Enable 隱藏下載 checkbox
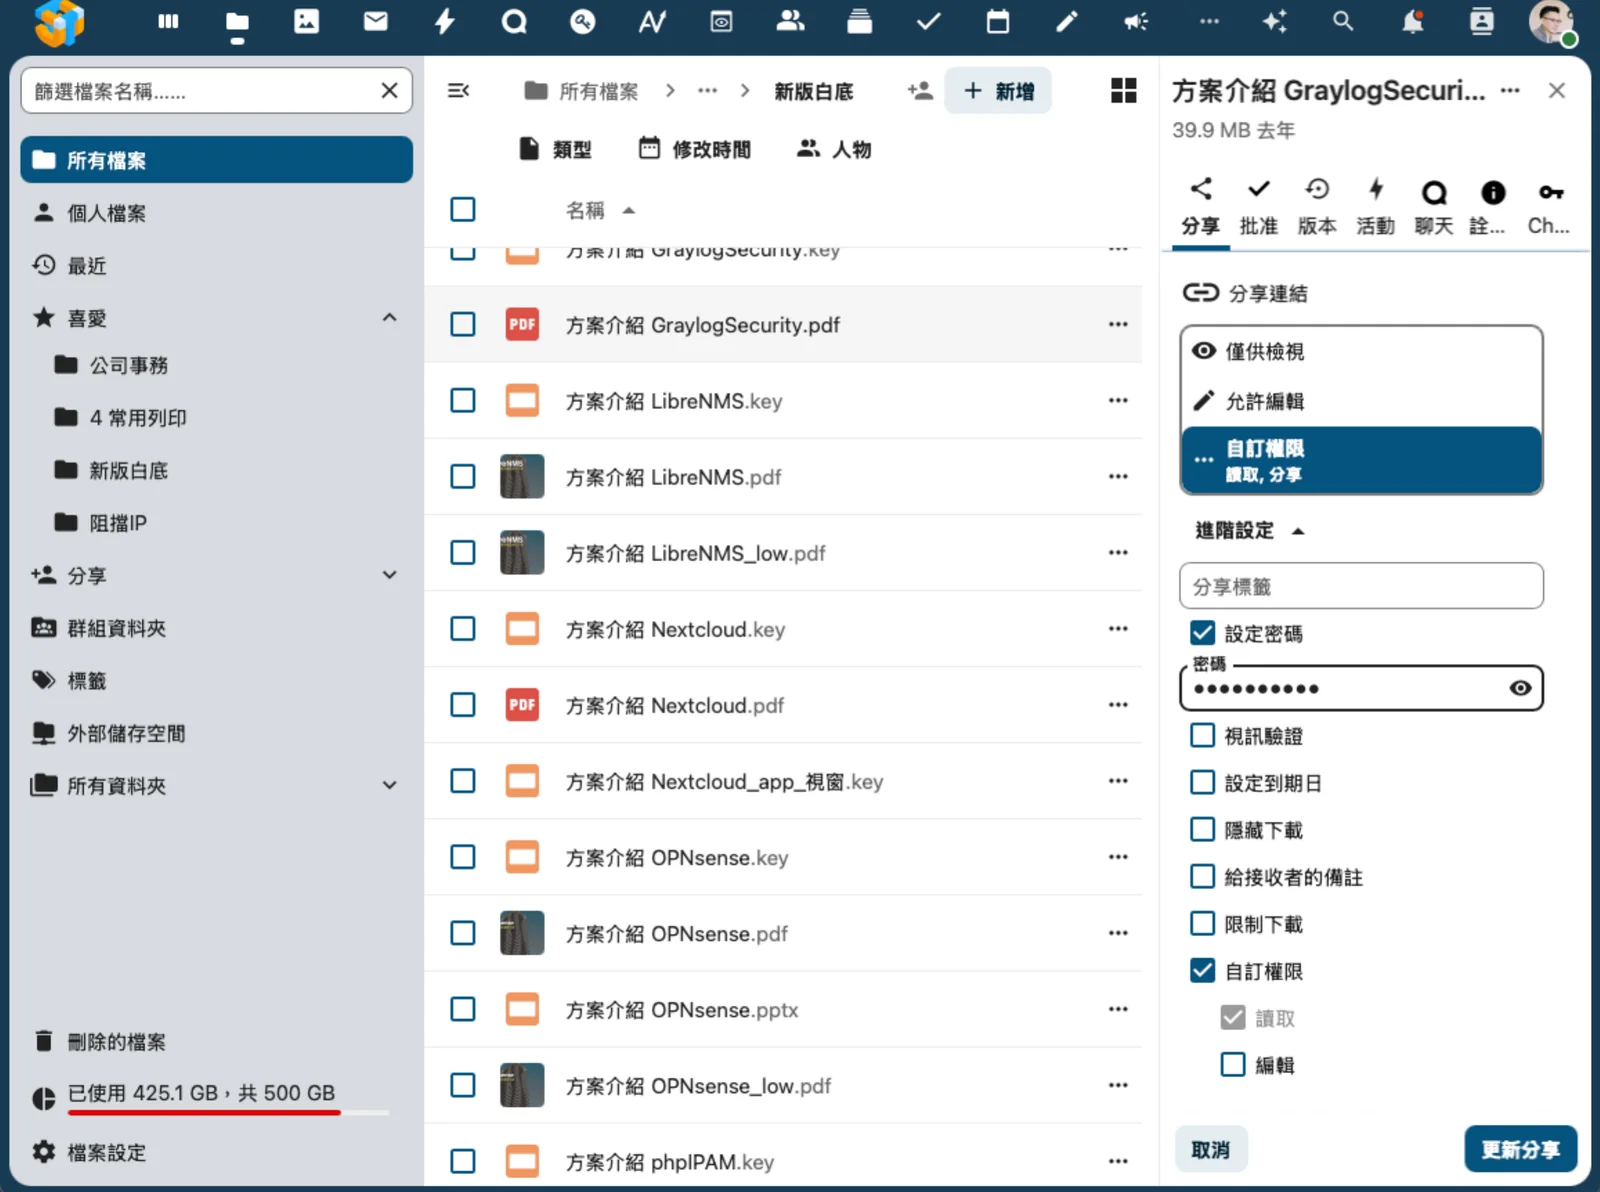The image size is (1600, 1192). (x=1203, y=830)
